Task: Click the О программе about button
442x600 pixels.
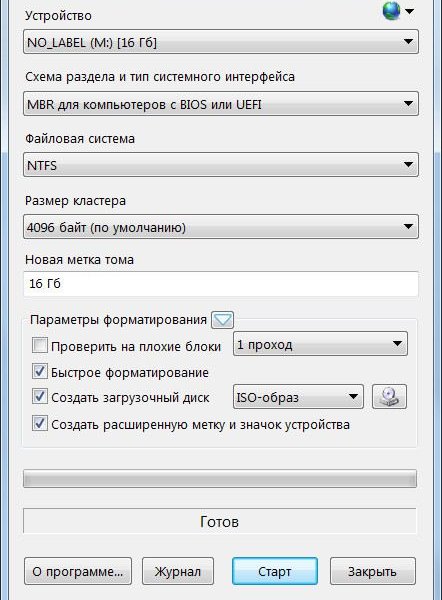Action: click(x=78, y=571)
